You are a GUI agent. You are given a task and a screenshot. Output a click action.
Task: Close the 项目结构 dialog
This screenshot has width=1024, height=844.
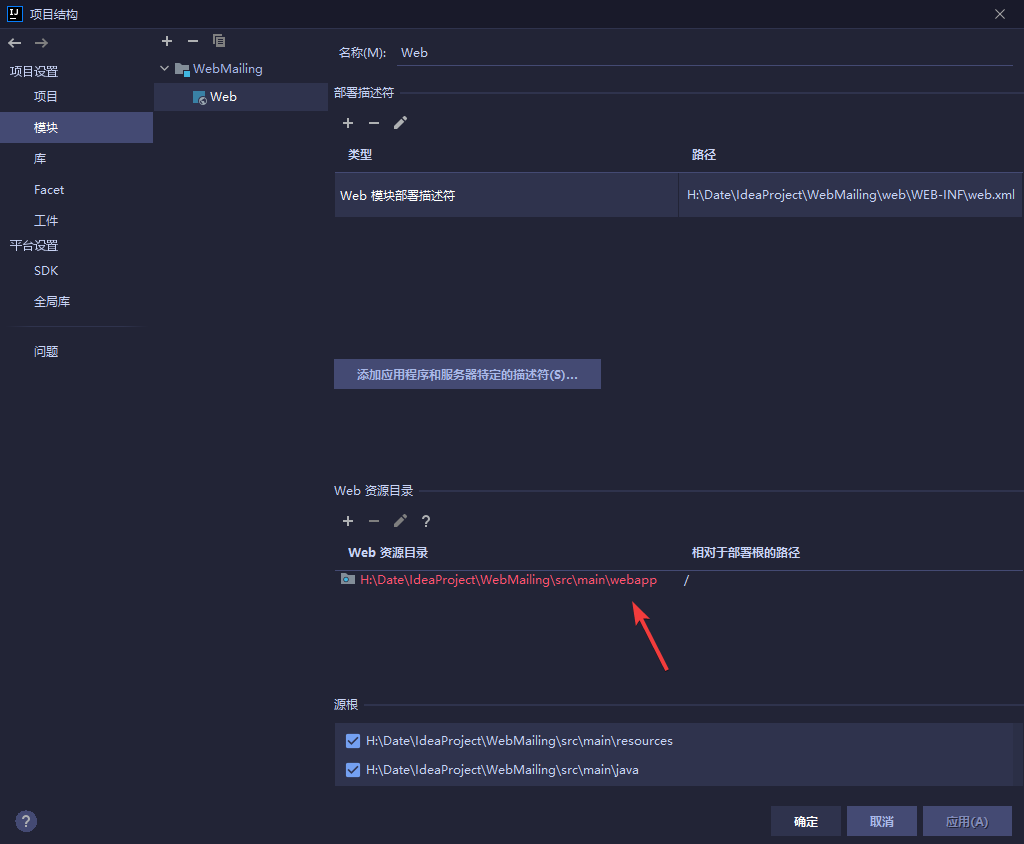[x=1000, y=14]
